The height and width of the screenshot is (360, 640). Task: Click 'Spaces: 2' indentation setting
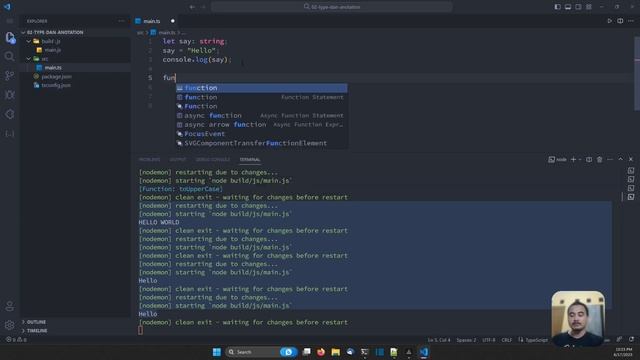[466, 340]
